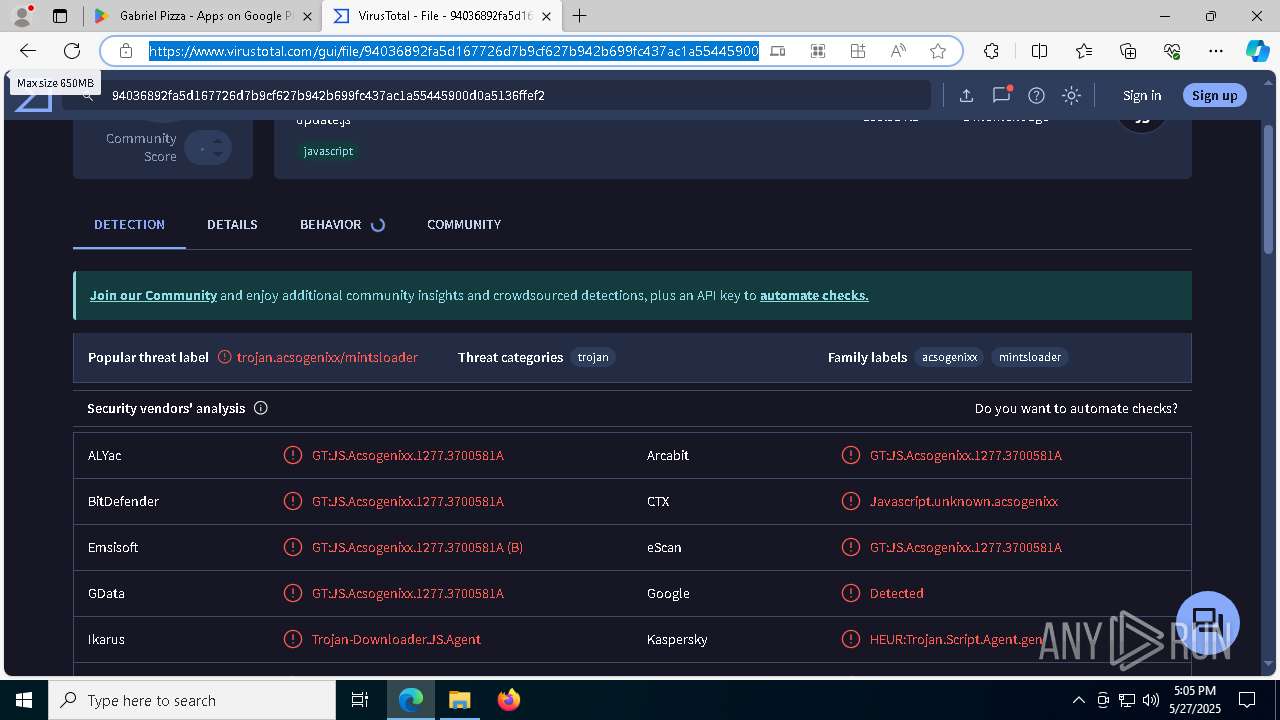This screenshot has height=720, width=1280.
Task: Open Task View on the taskbar
Action: point(360,700)
